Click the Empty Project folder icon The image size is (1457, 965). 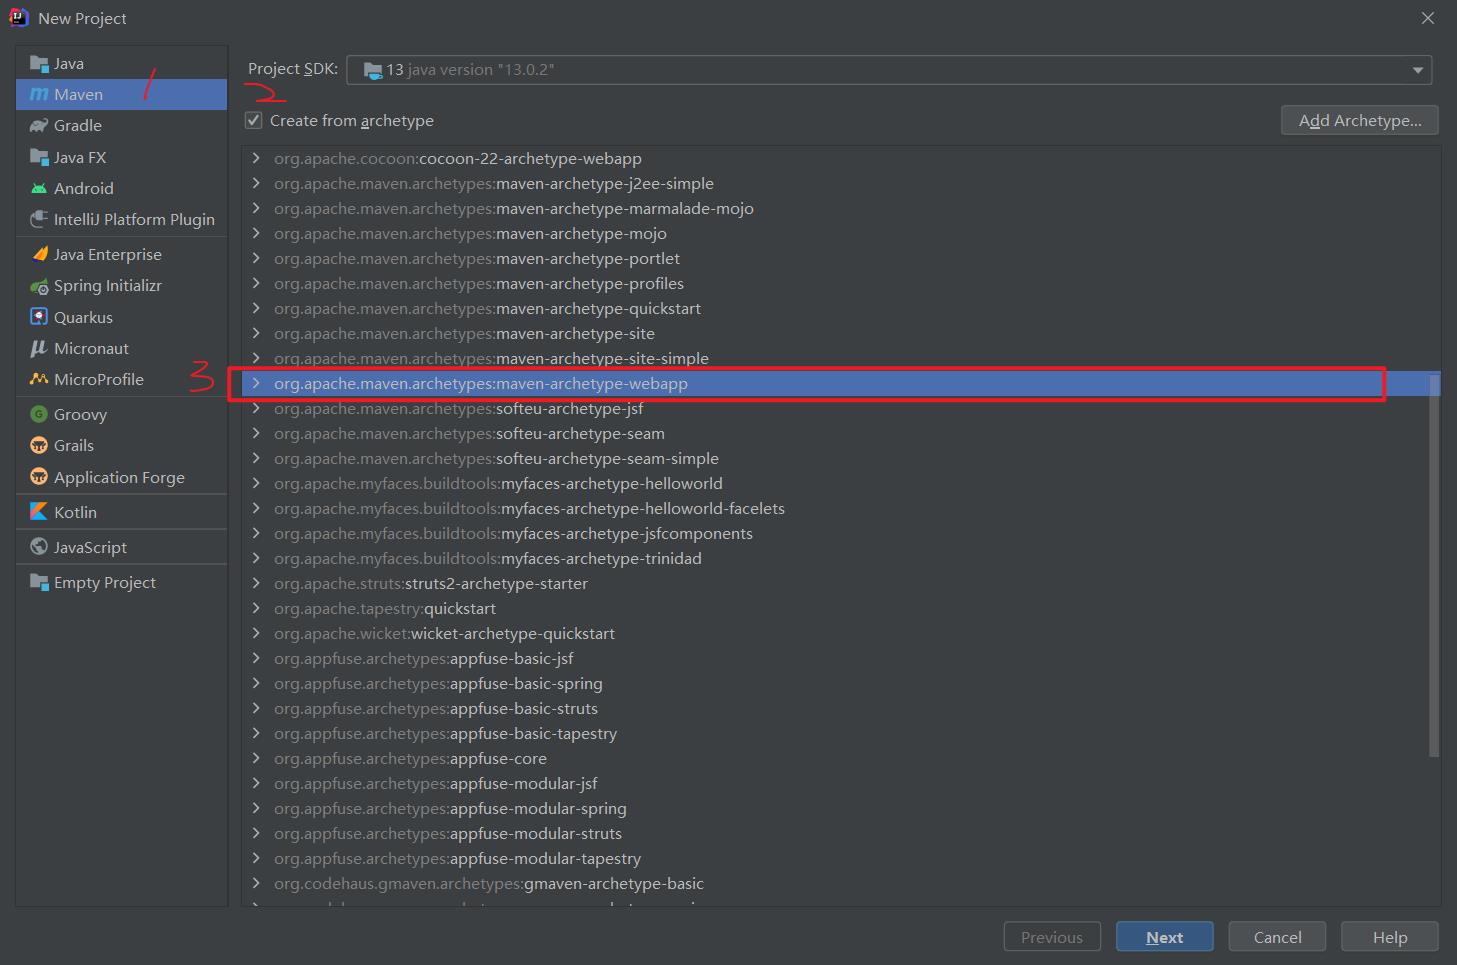point(39,582)
